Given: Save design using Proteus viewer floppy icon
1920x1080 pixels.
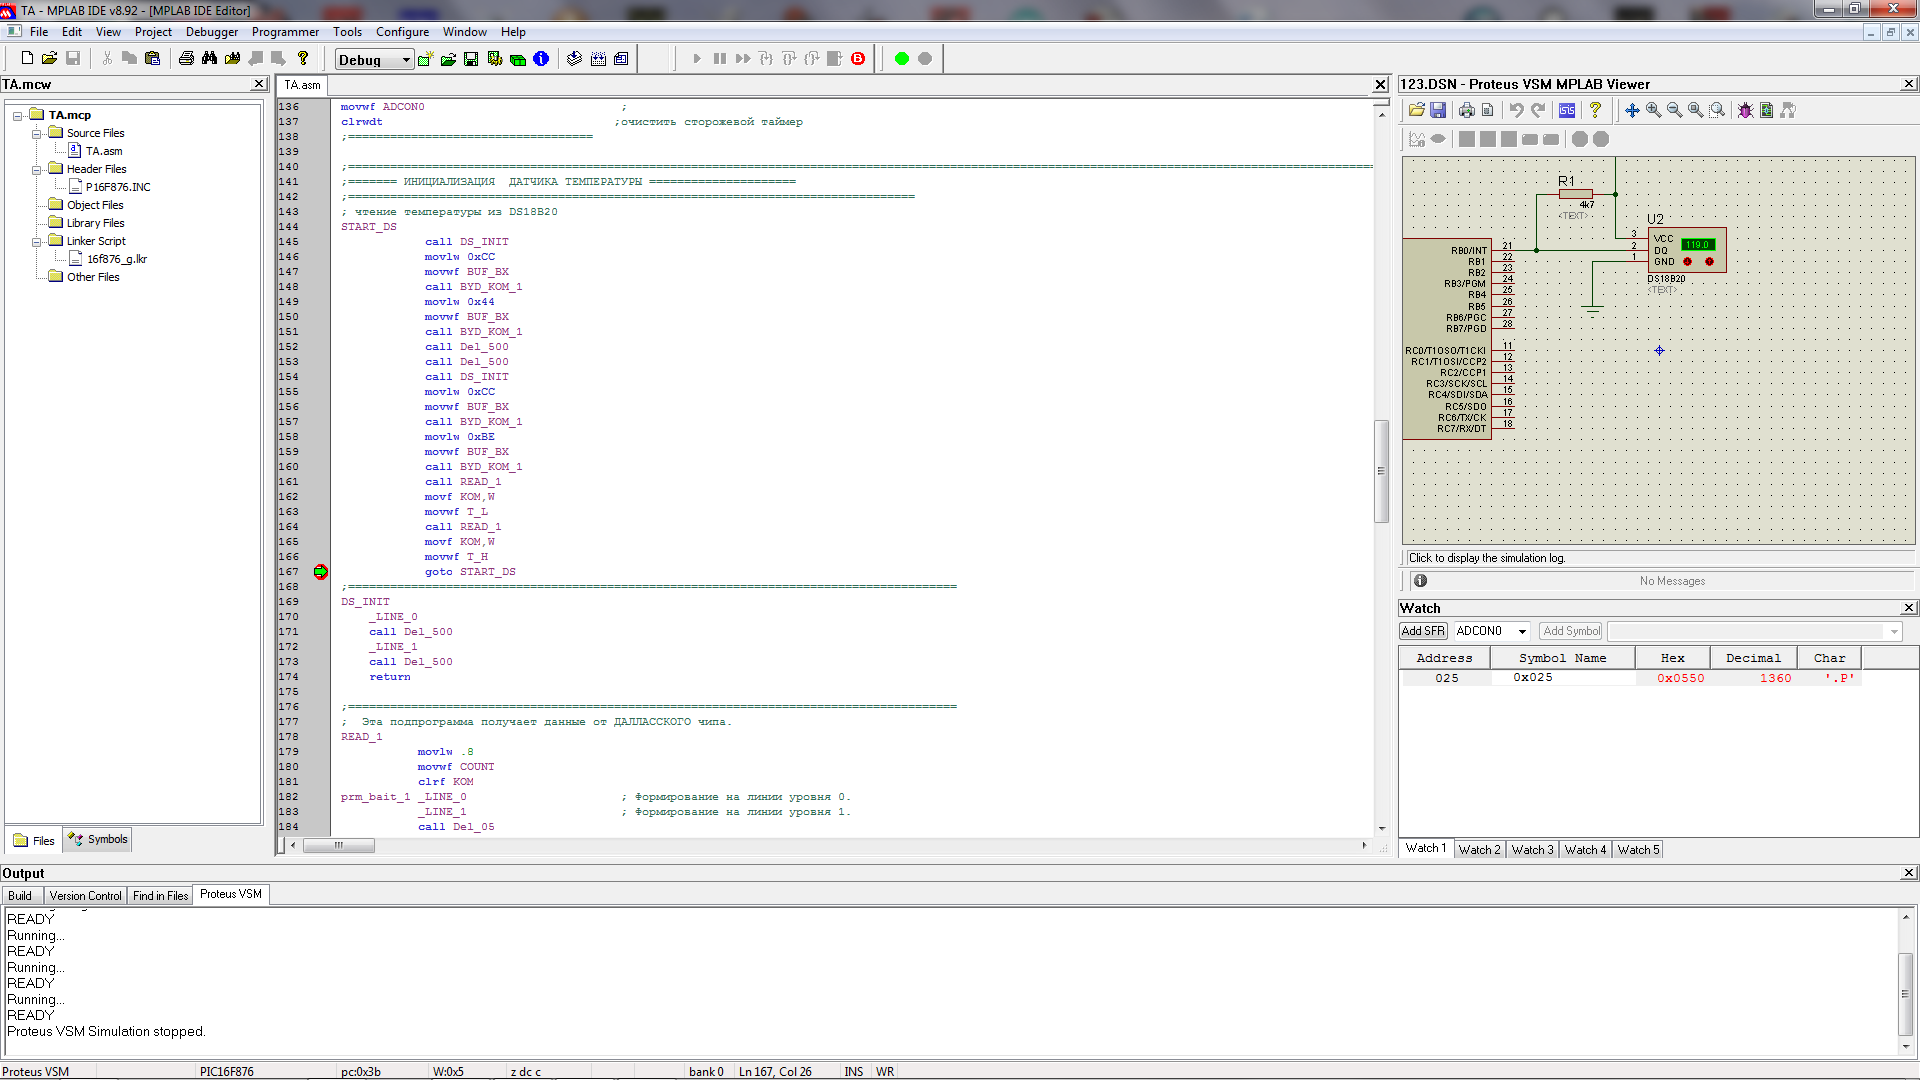Looking at the screenshot, I should (x=1438, y=111).
